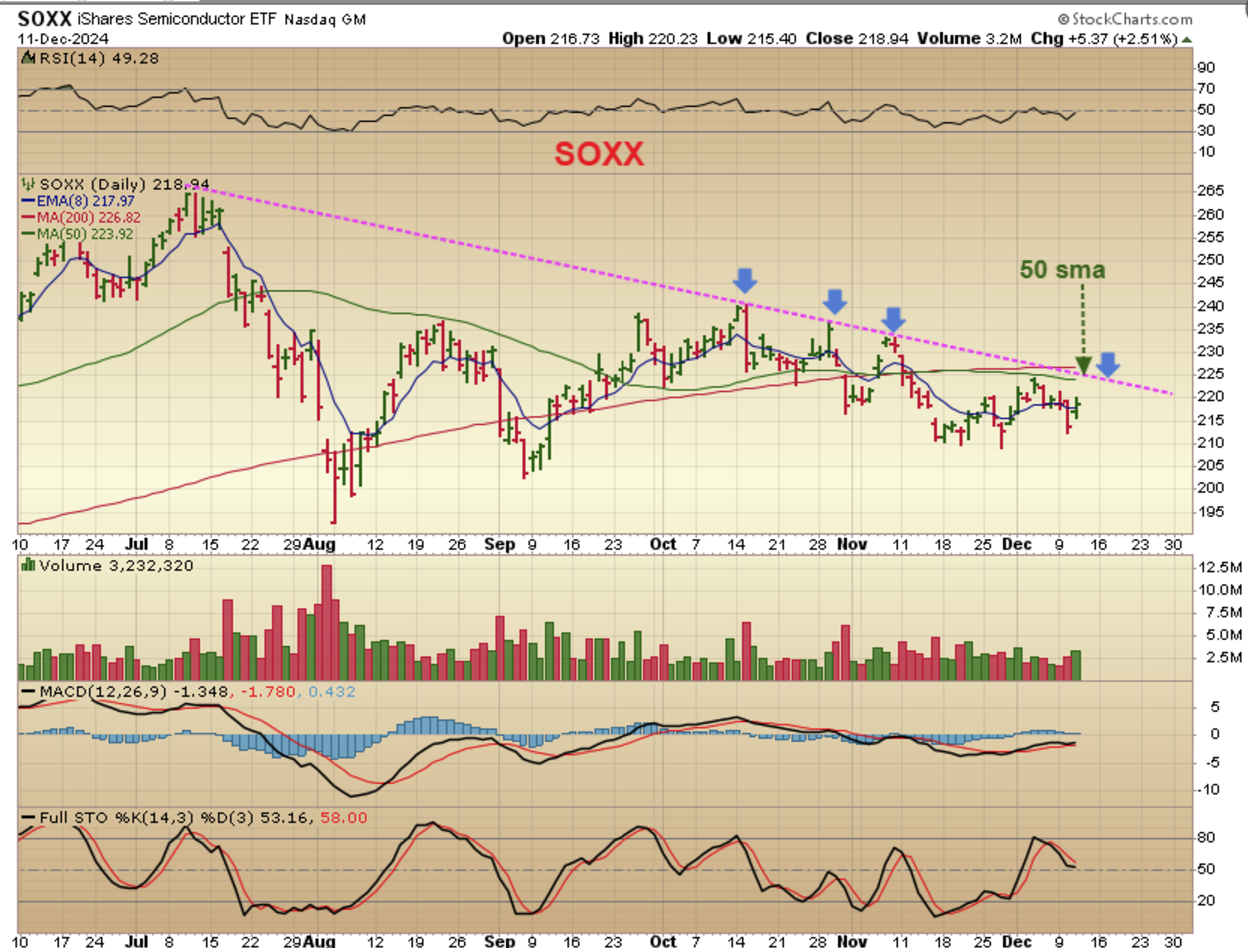Click the 70 level on RSI scale
The height and width of the screenshot is (948, 1248).
pyautogui.click(x=1206, y=89)
